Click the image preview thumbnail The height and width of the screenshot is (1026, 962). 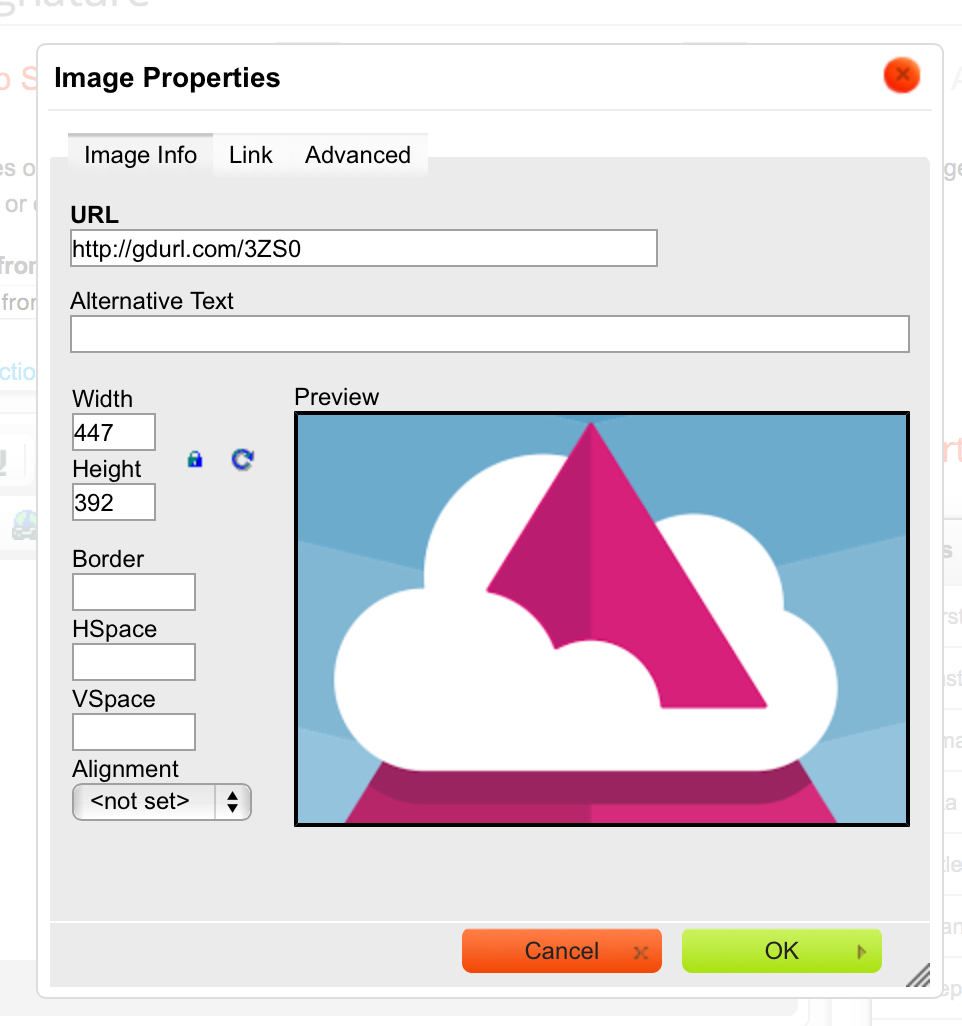[602, 619]
